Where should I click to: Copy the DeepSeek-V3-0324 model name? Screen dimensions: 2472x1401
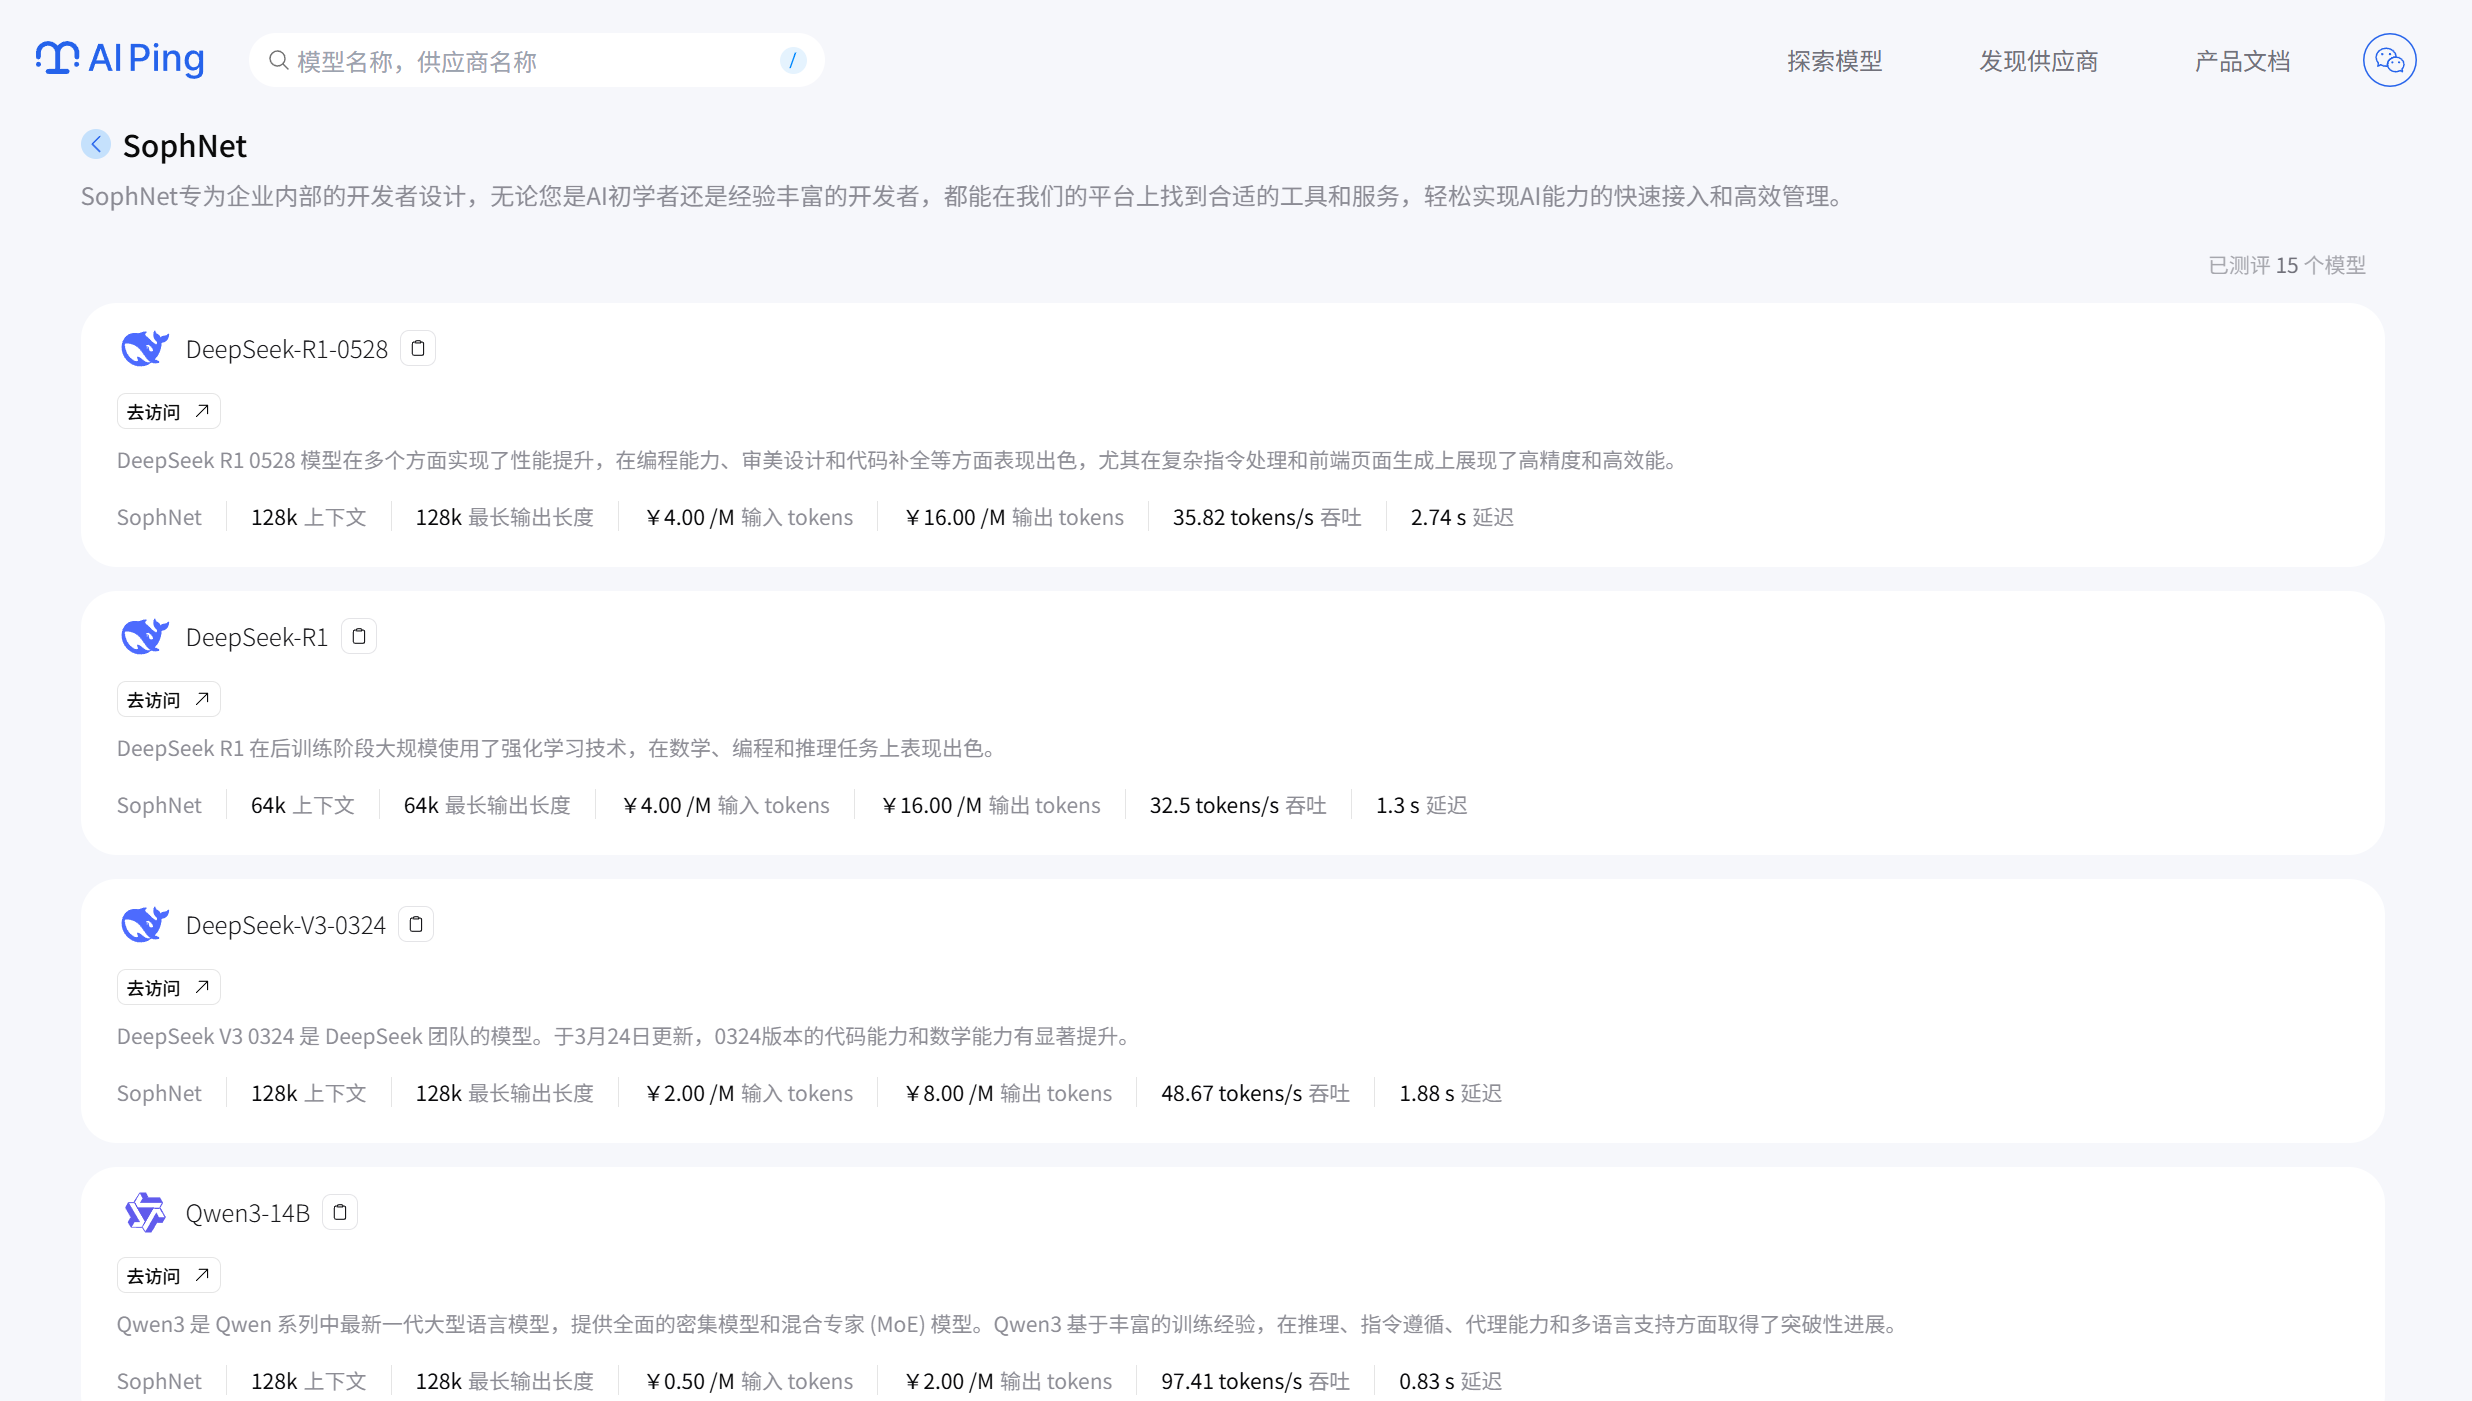416,924
